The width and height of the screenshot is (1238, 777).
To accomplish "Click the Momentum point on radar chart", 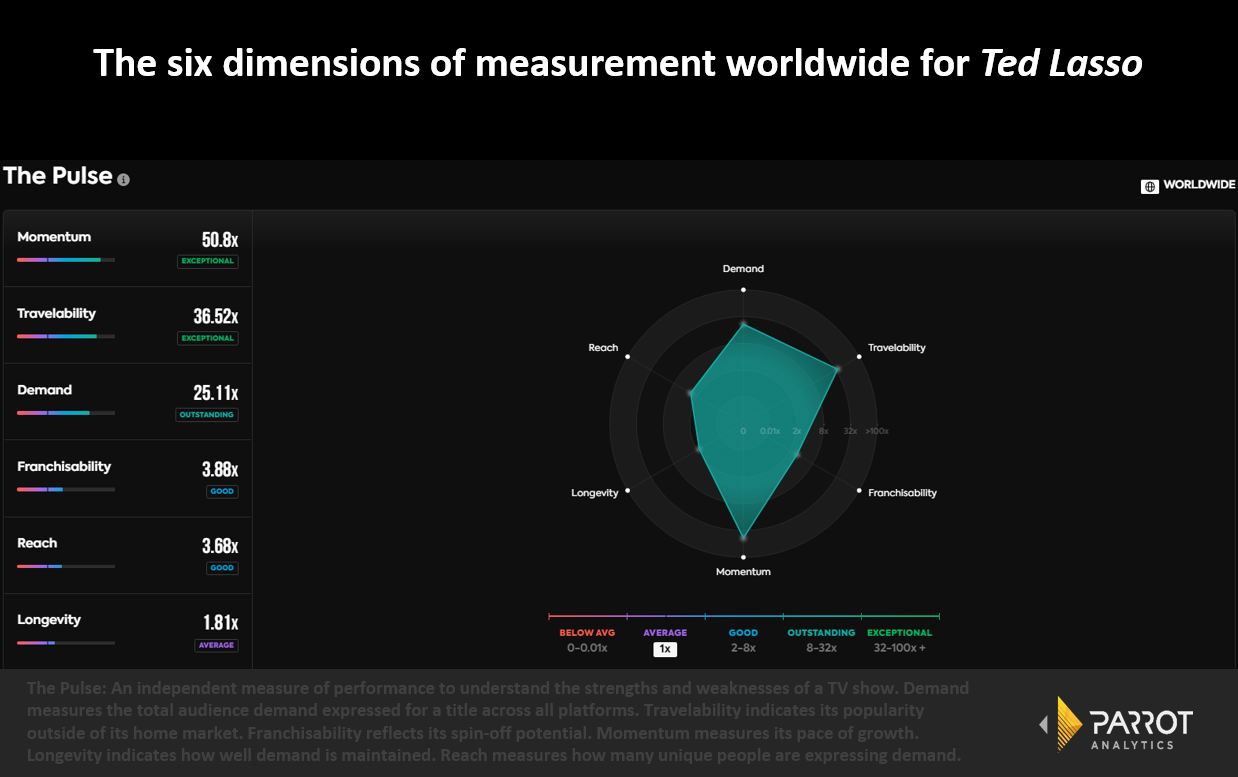I will pos(743,538).
